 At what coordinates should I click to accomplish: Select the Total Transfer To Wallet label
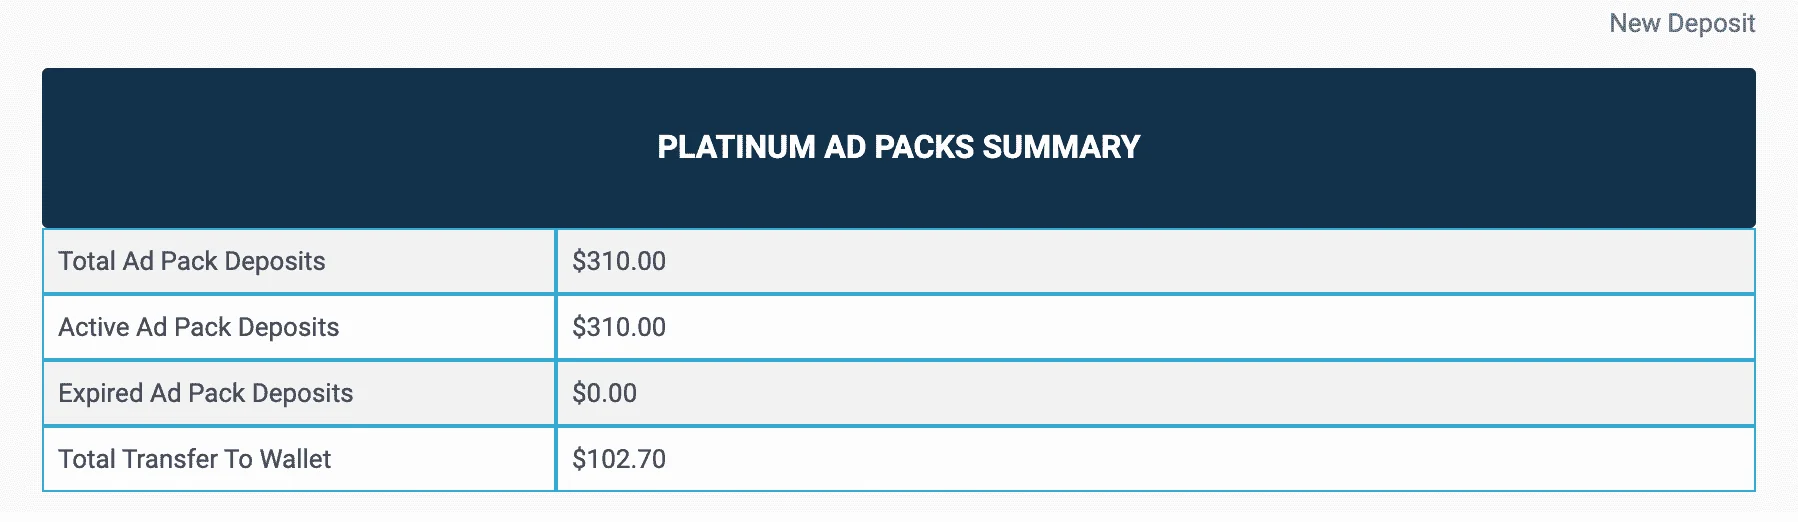195,459
